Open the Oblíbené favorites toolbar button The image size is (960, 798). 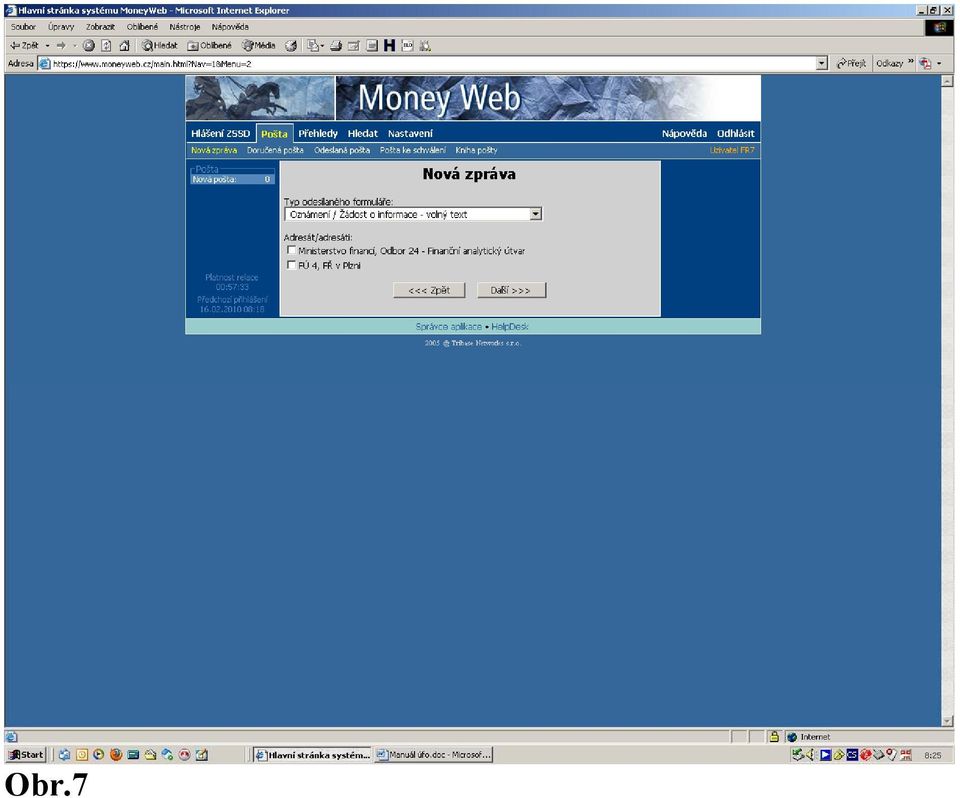click(209, 45)
